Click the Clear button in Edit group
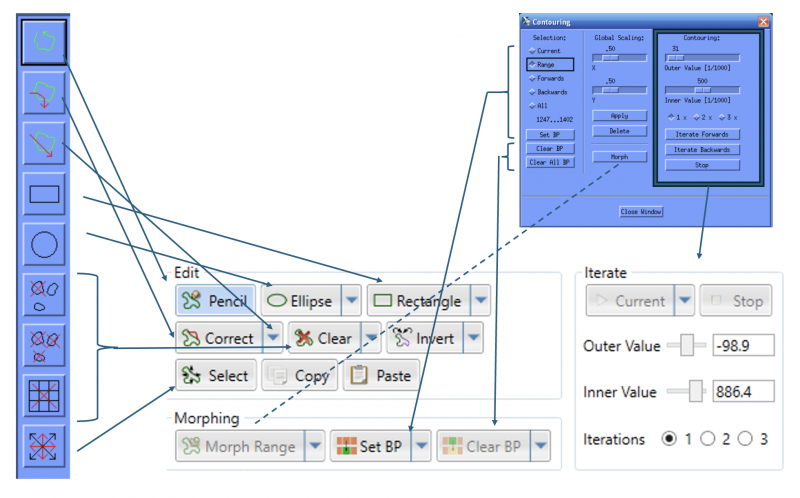Screen dimensions: 800x498 click(x=325, y=338)
